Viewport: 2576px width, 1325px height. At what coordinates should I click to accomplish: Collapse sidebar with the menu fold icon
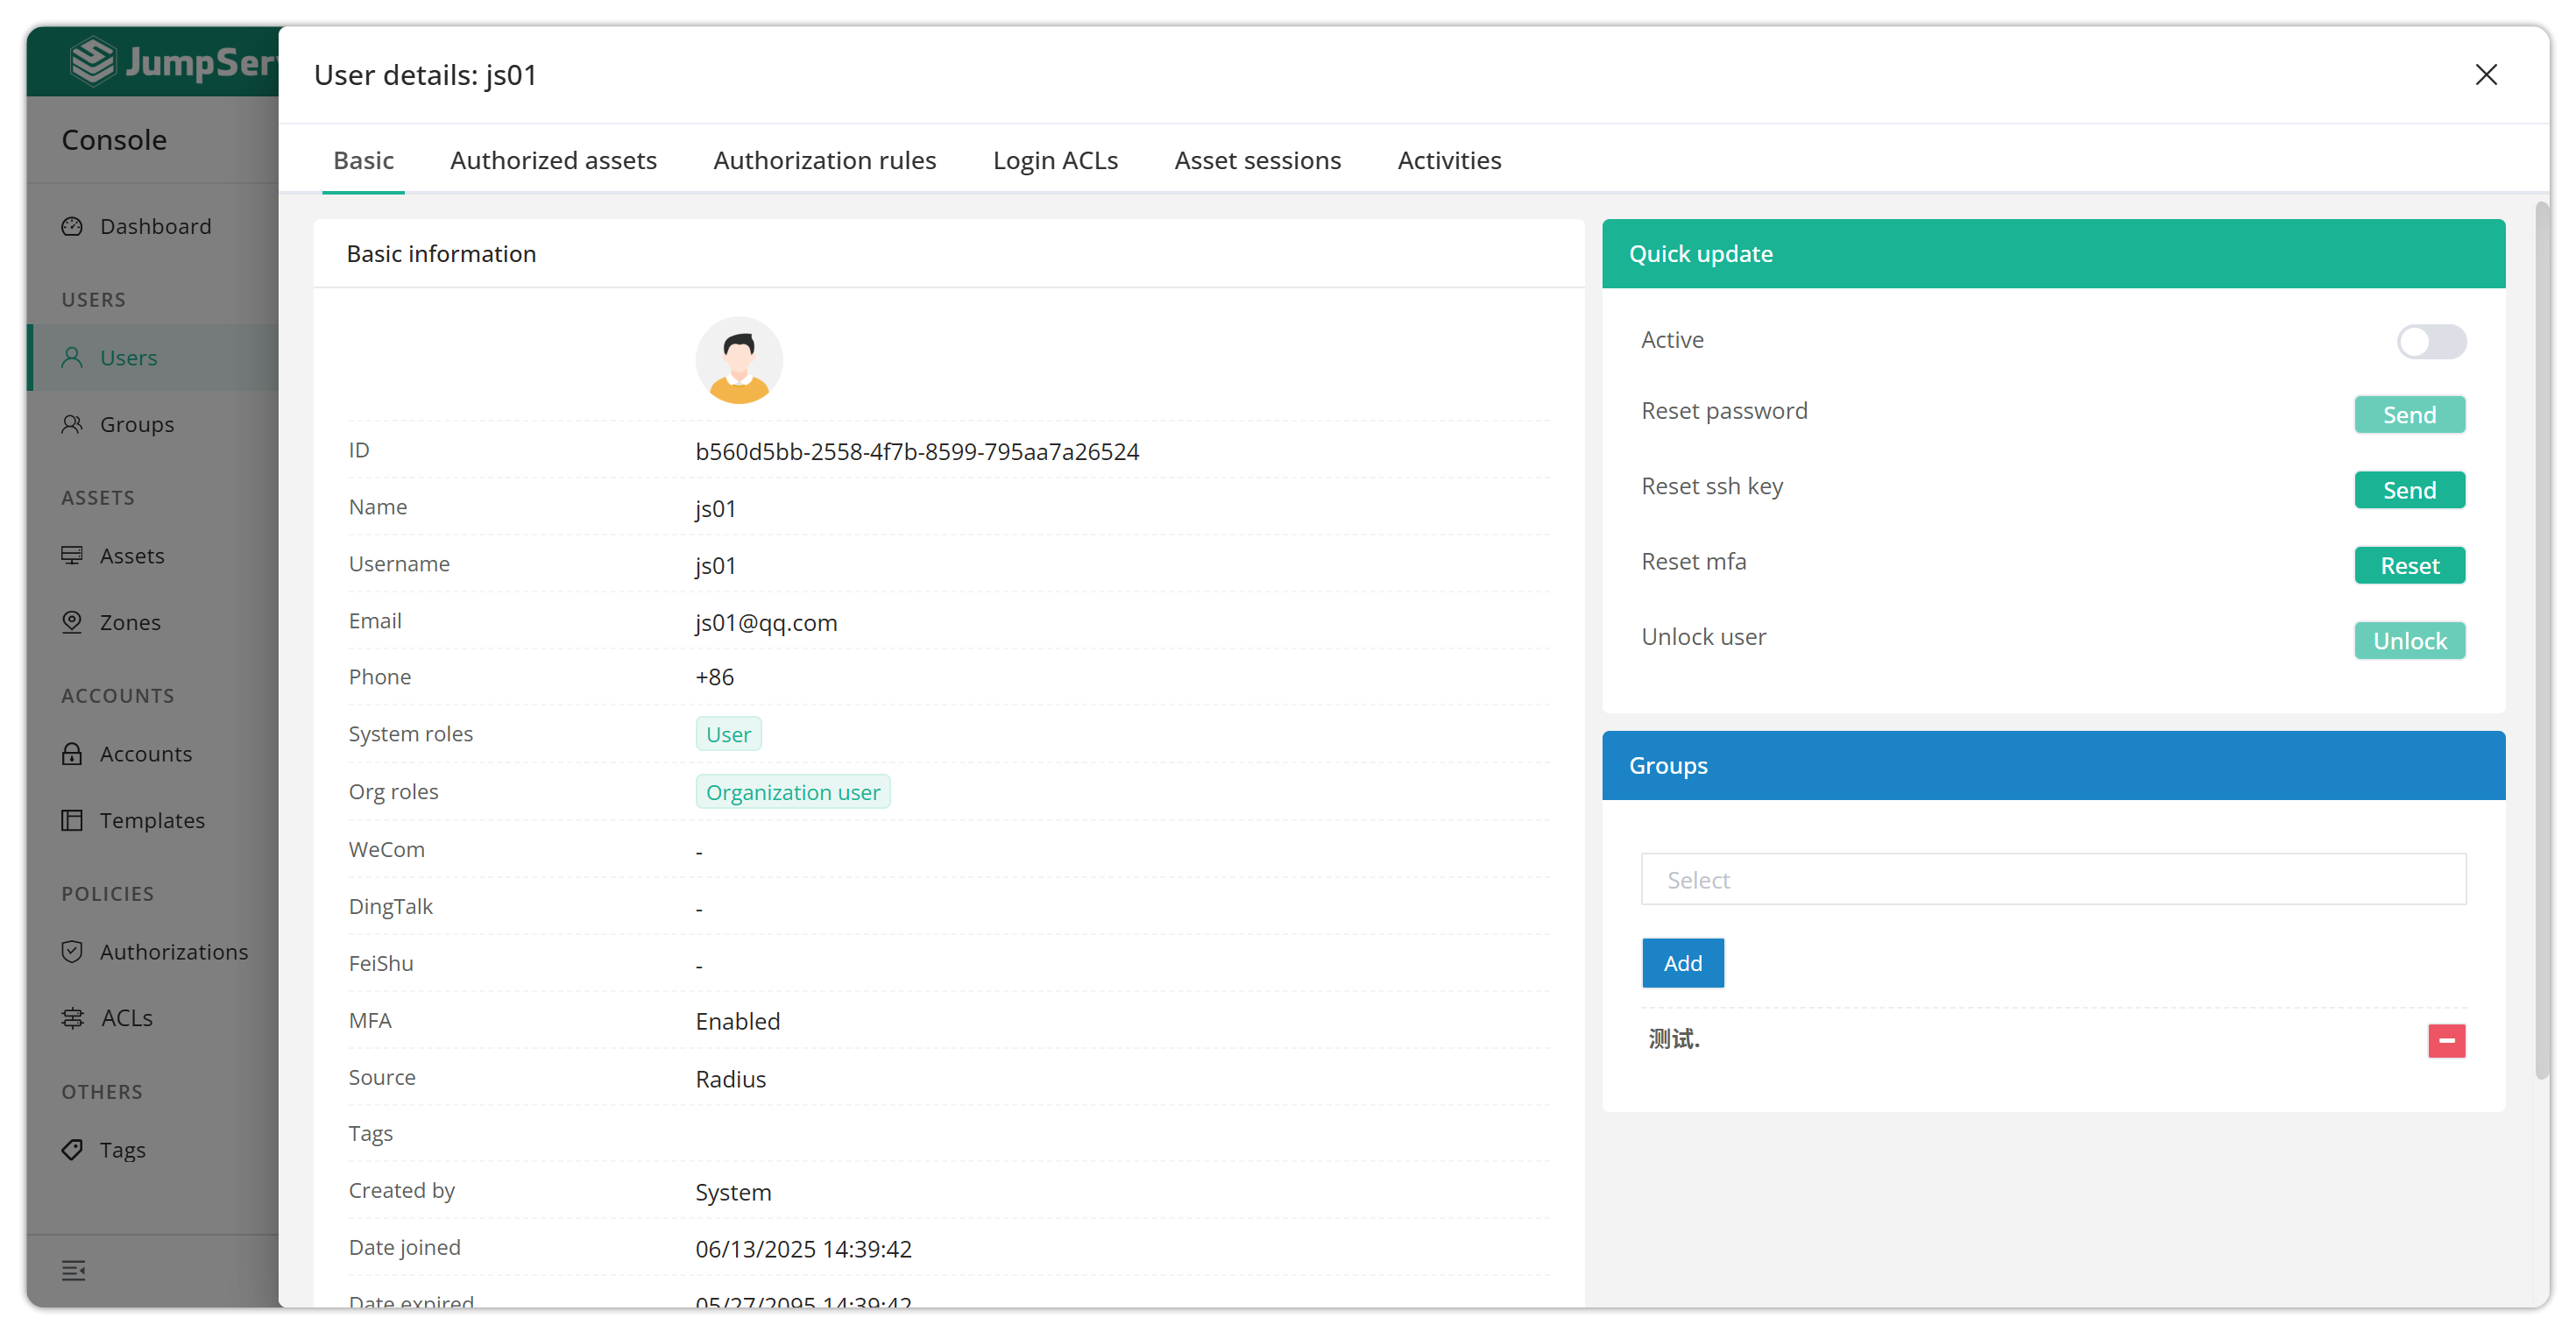pos(73,1270)
